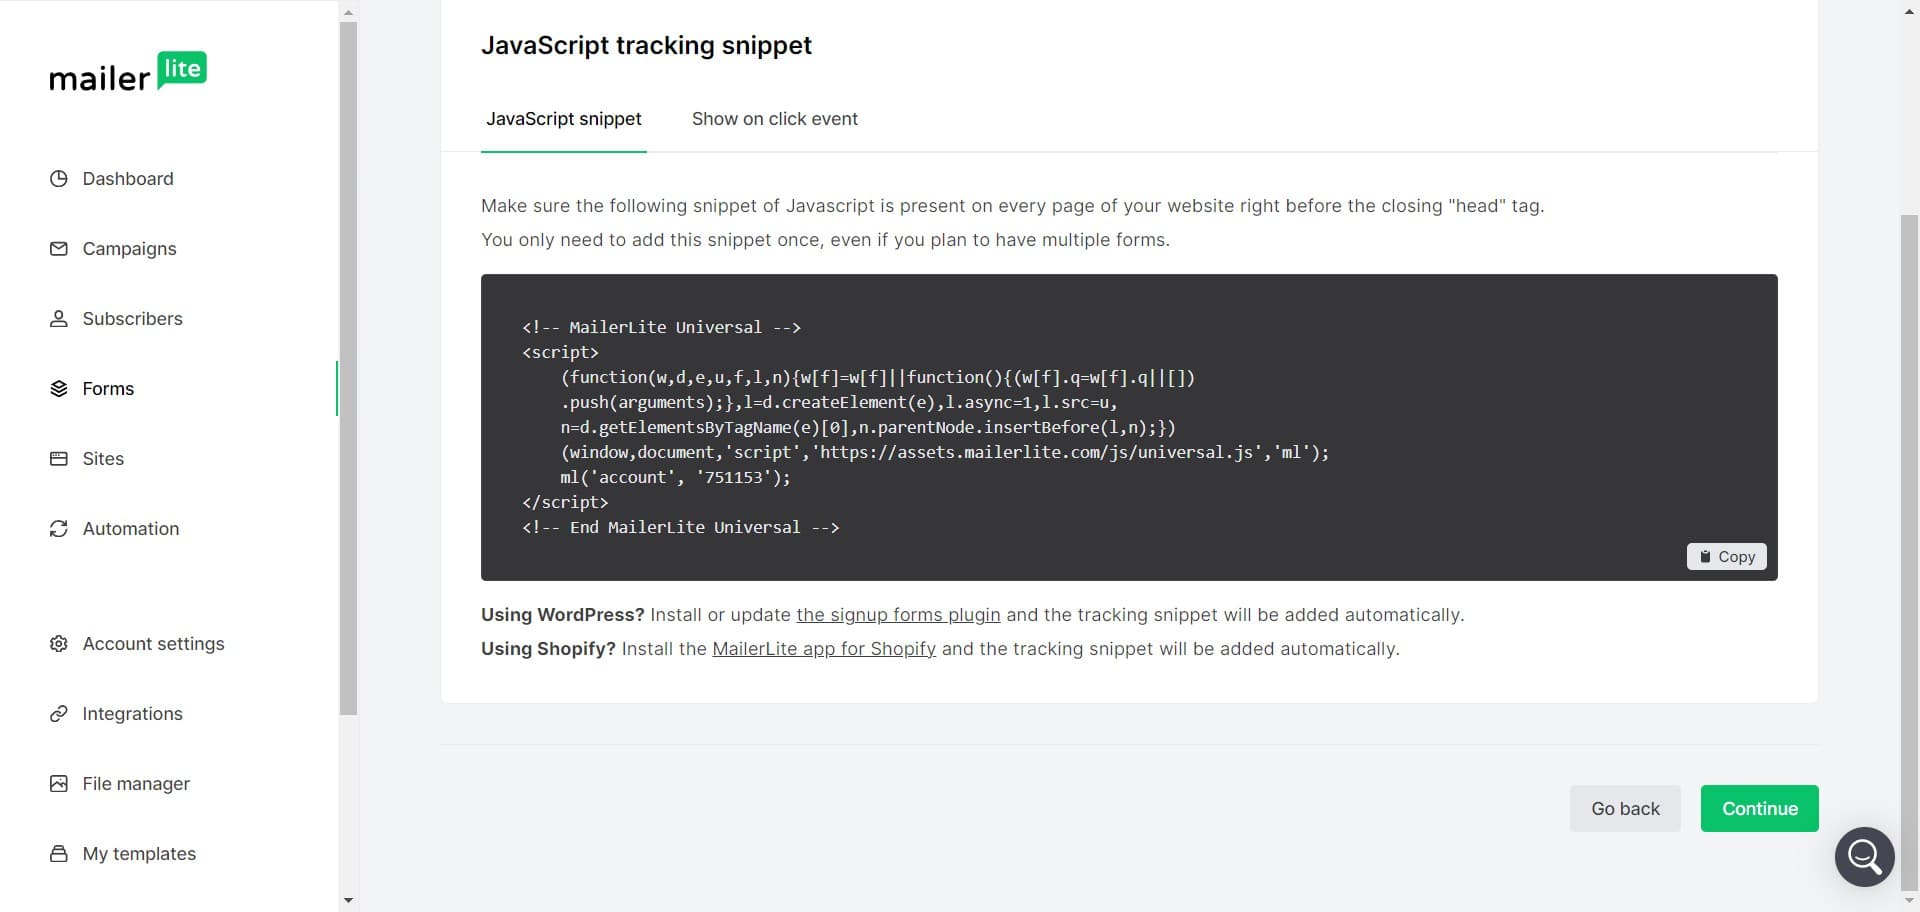Copy the MailerLite Universal snippet
1920x912 pixels.
point(1726,556)
